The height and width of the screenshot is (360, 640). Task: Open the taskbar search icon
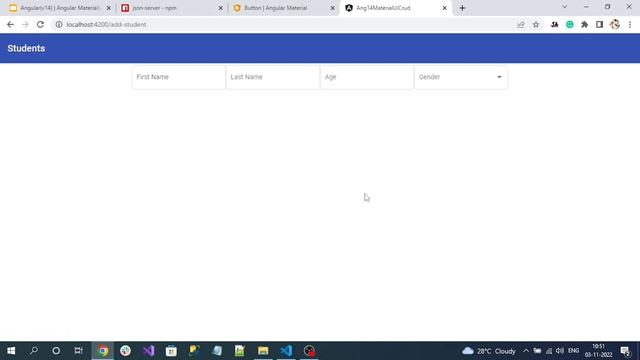pyautogui.click(x=34, y=351)
